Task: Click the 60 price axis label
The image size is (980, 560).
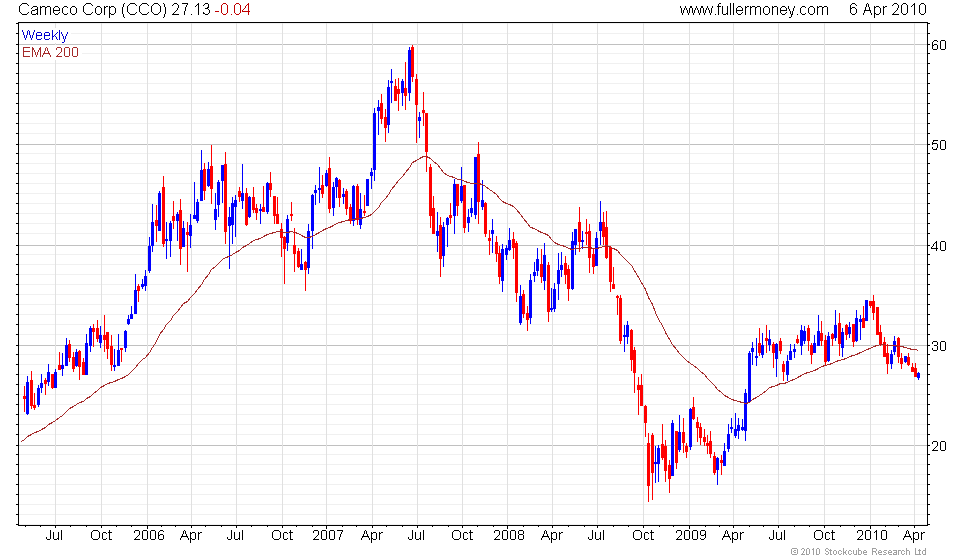Action: point(939,45)
